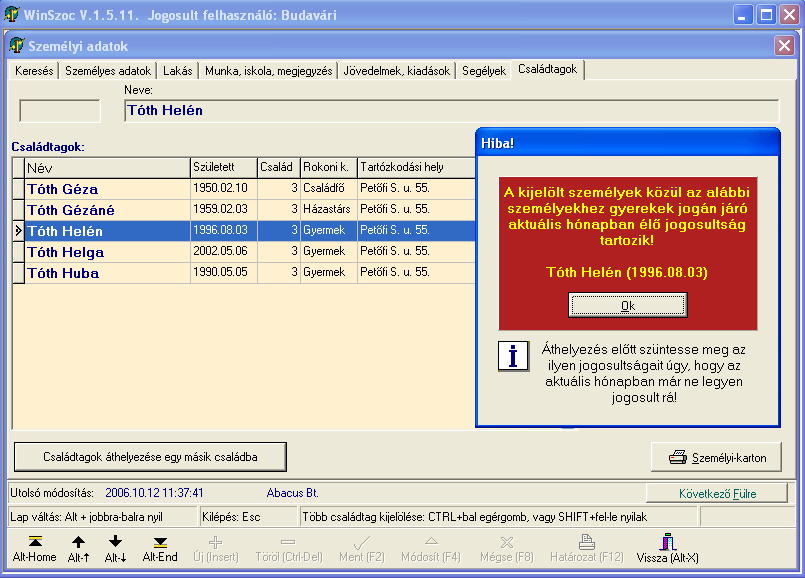805x578 pixels.
Task: Click the Tartózkodási hely column header
Action: pyautogui.click(x=416, y=168)
